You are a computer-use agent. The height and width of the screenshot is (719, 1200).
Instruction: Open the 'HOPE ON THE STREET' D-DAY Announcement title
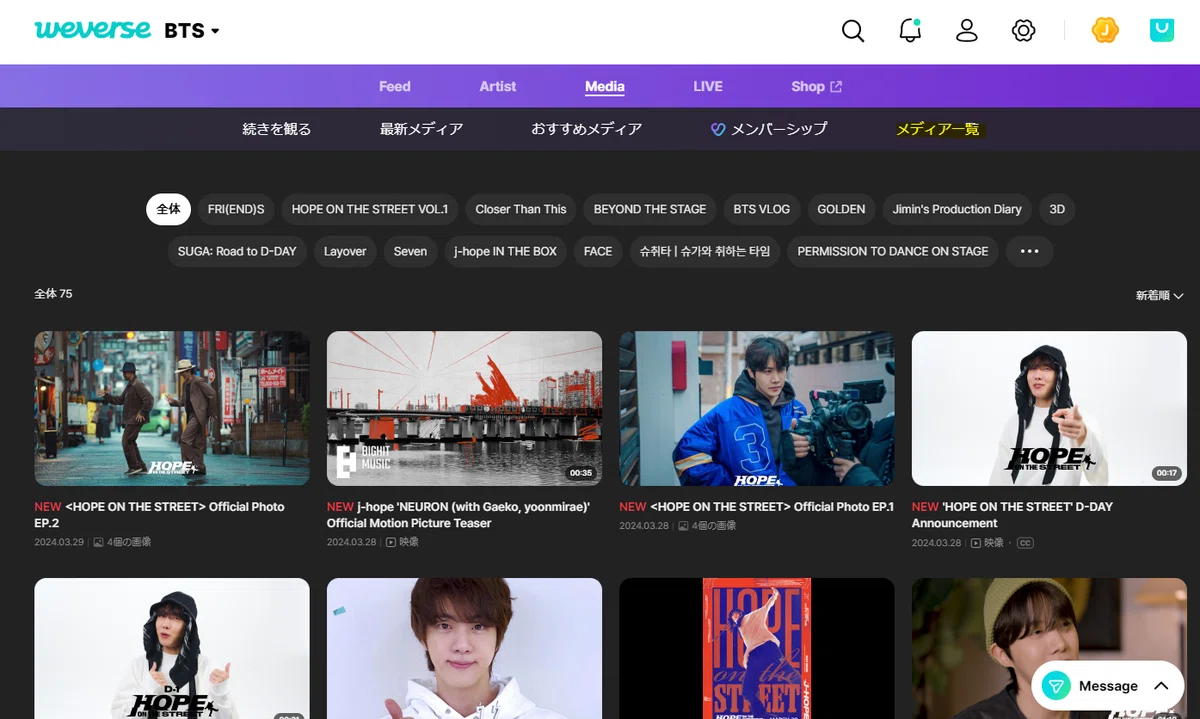1012,515
